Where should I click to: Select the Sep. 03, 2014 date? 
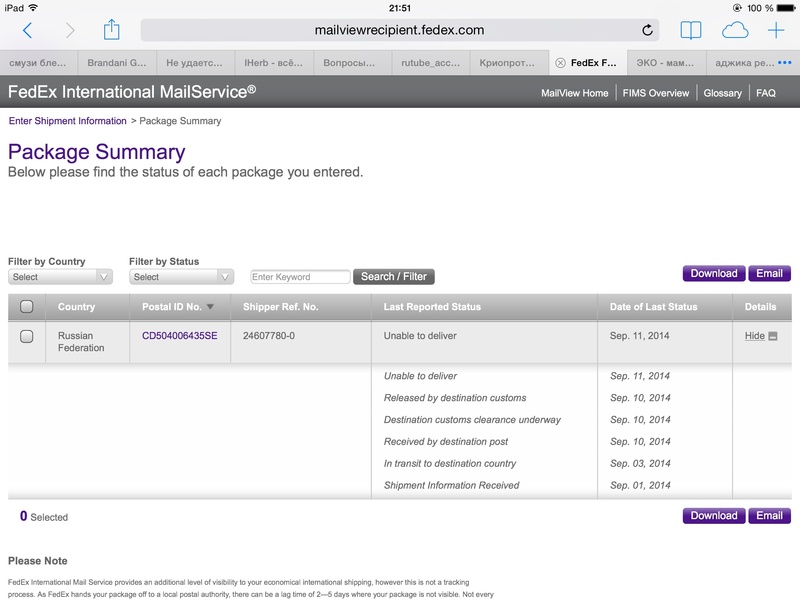640,463
